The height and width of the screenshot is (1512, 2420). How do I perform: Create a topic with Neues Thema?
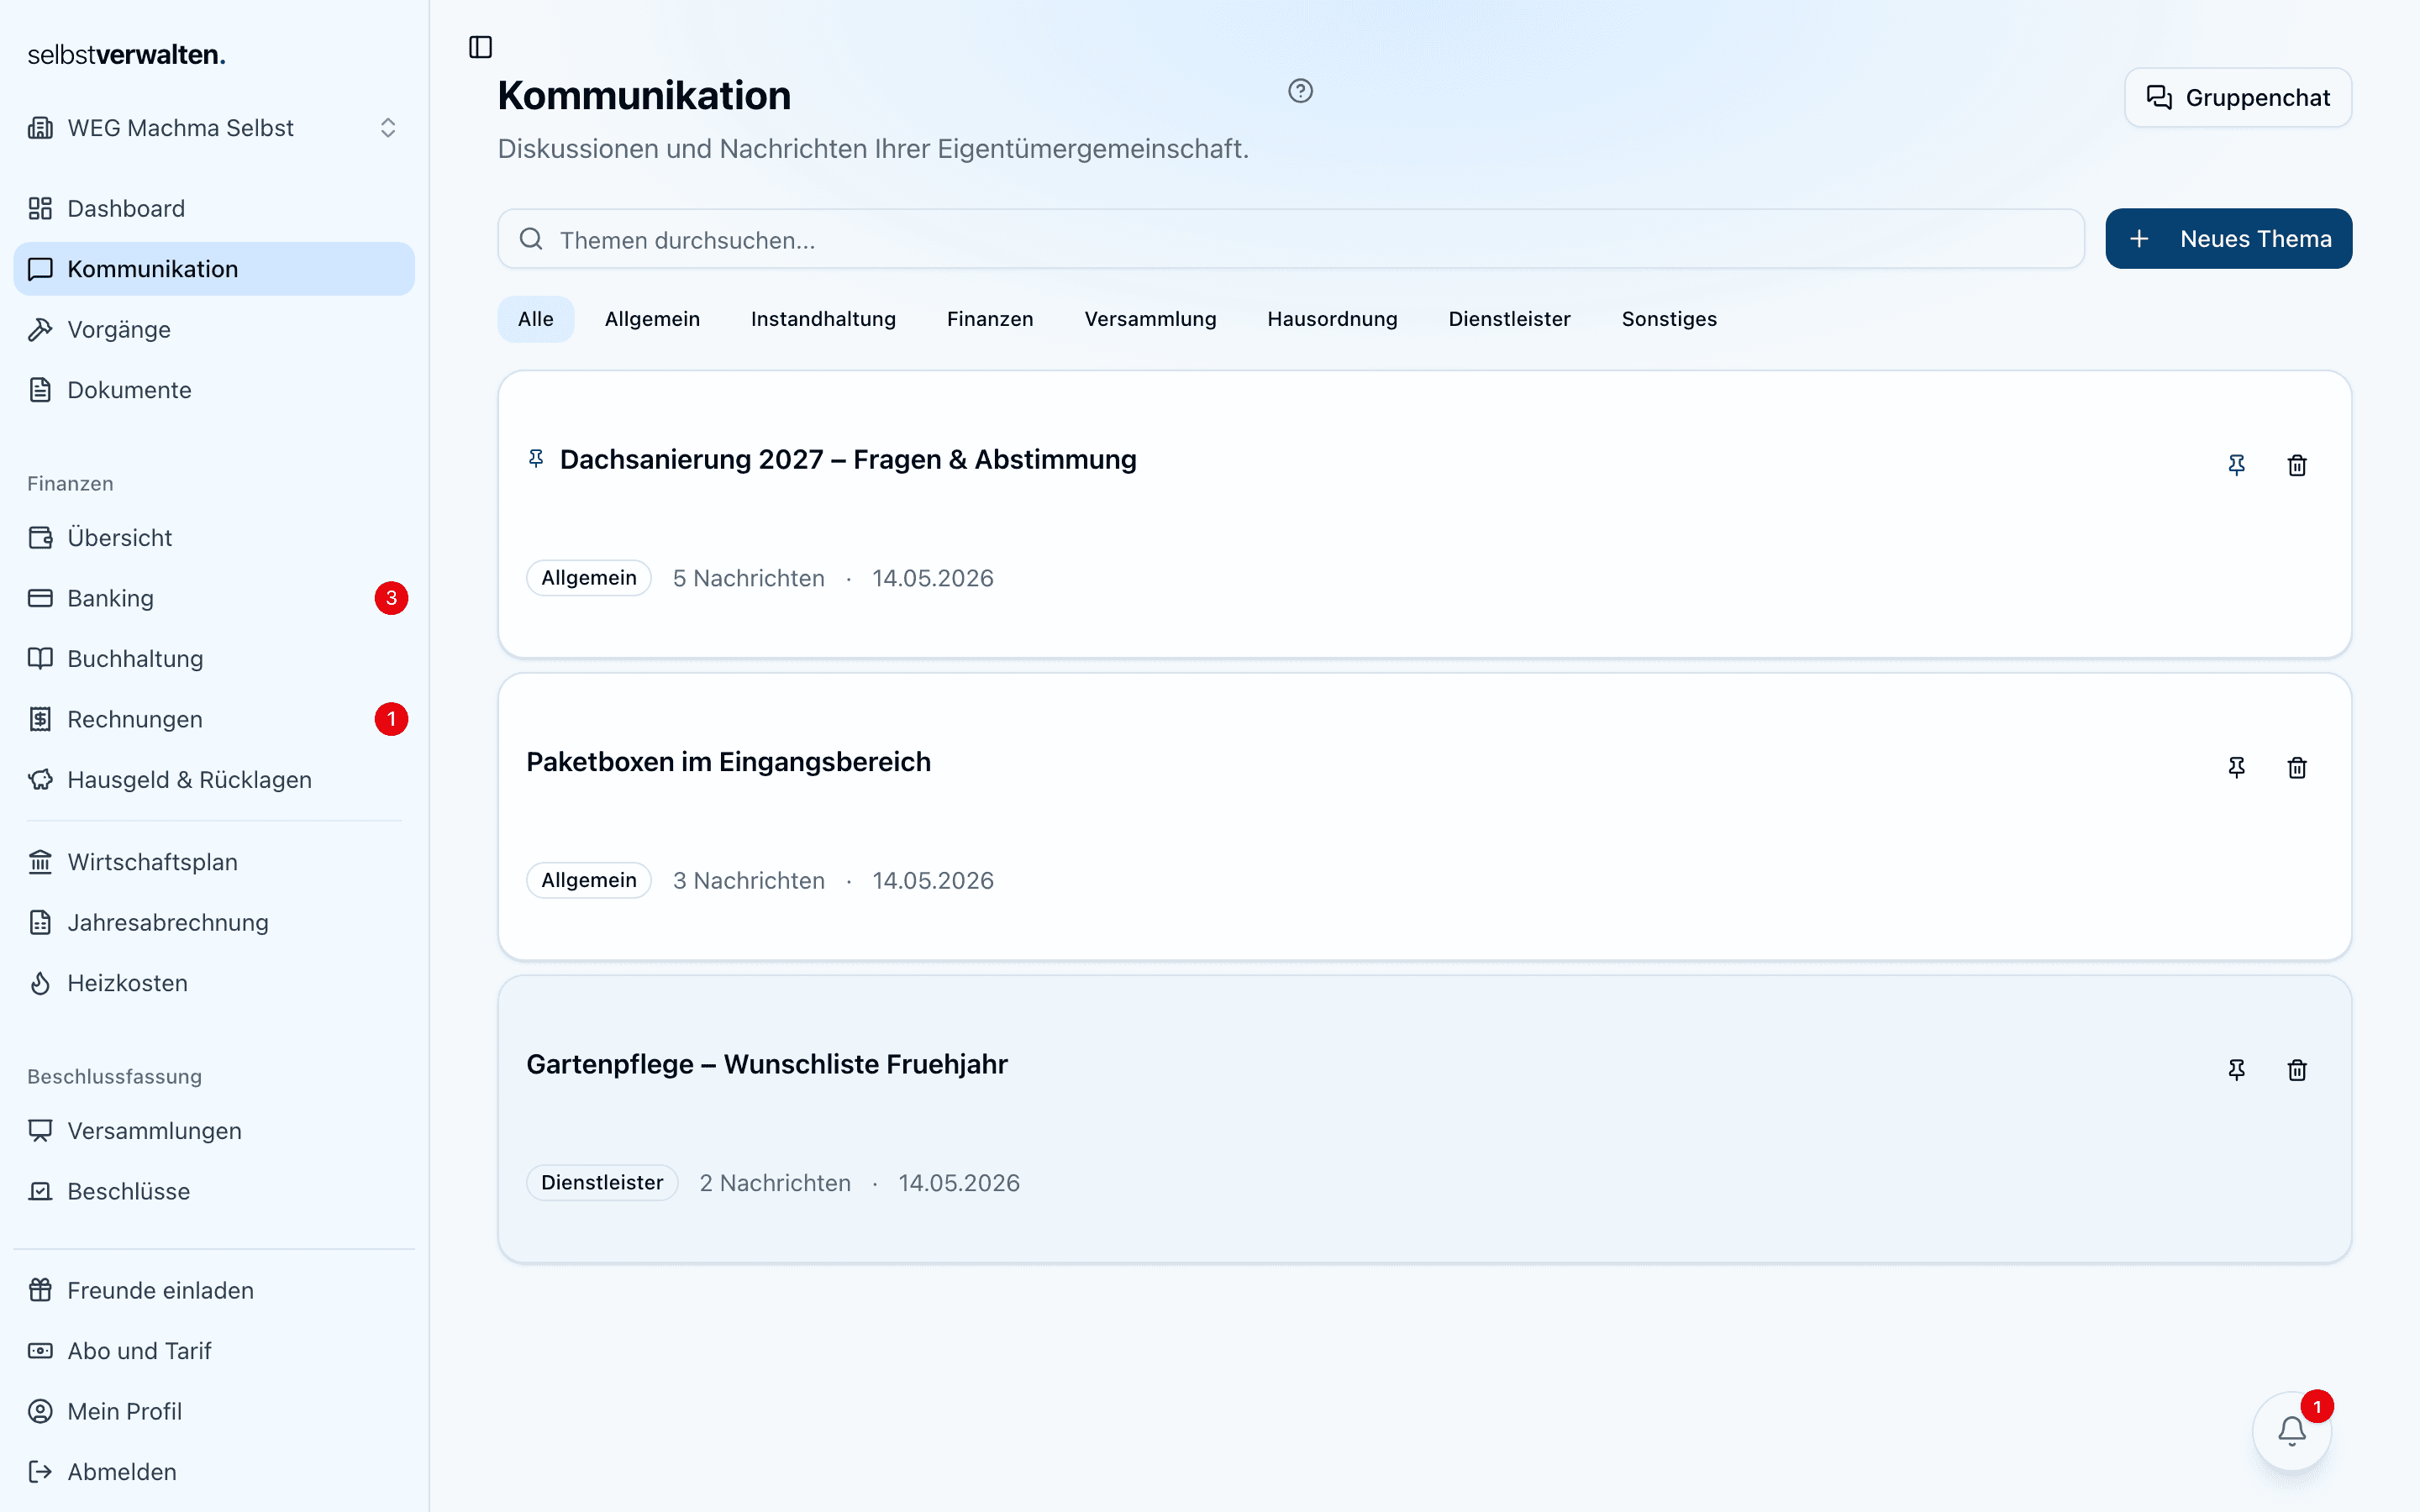click(2228, 239)
